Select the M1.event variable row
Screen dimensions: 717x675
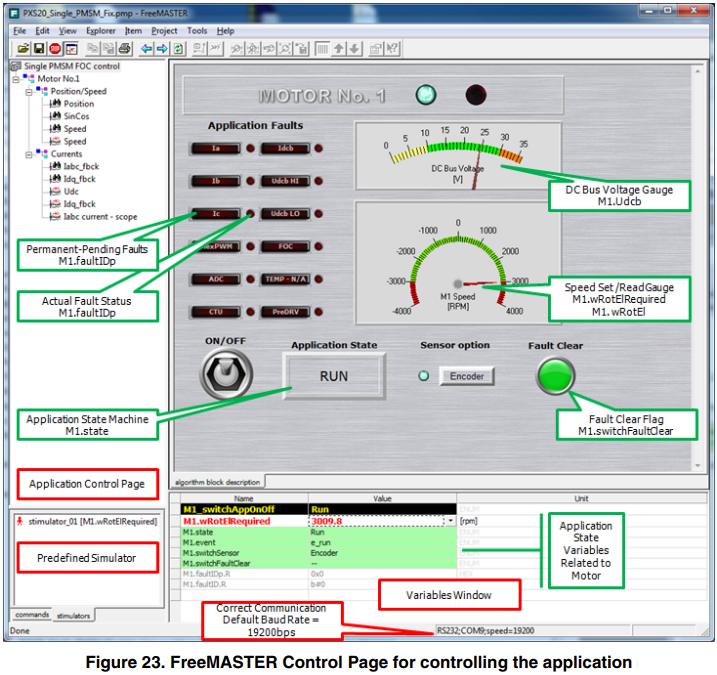pos(319,542)
